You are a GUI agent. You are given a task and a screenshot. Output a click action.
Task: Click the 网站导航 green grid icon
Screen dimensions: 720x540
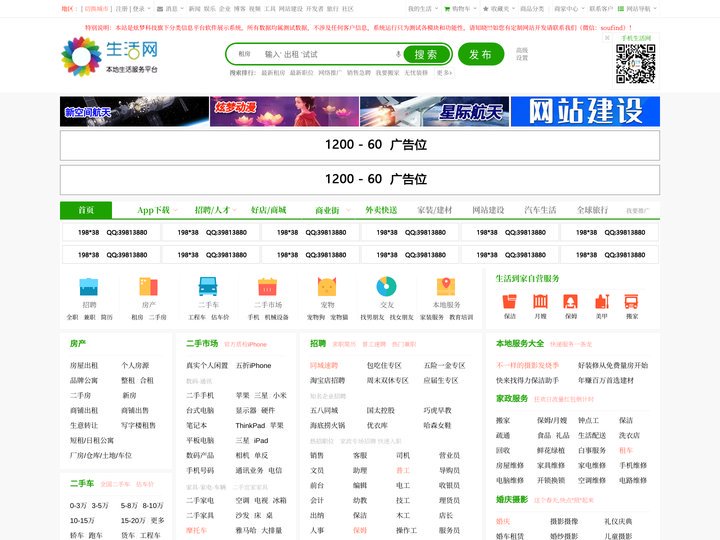(621, 9)
